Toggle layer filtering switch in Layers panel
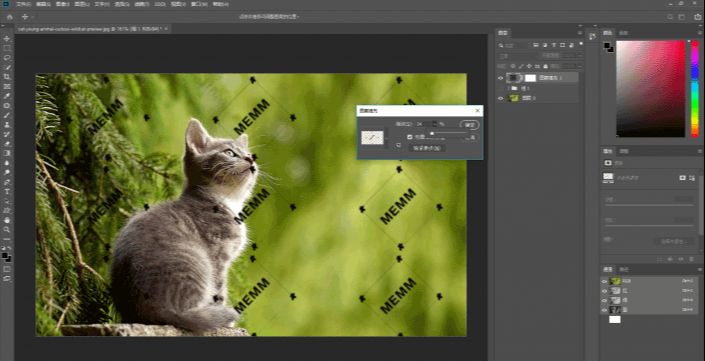The image size is (705, 361). click(x=580, y=45)
